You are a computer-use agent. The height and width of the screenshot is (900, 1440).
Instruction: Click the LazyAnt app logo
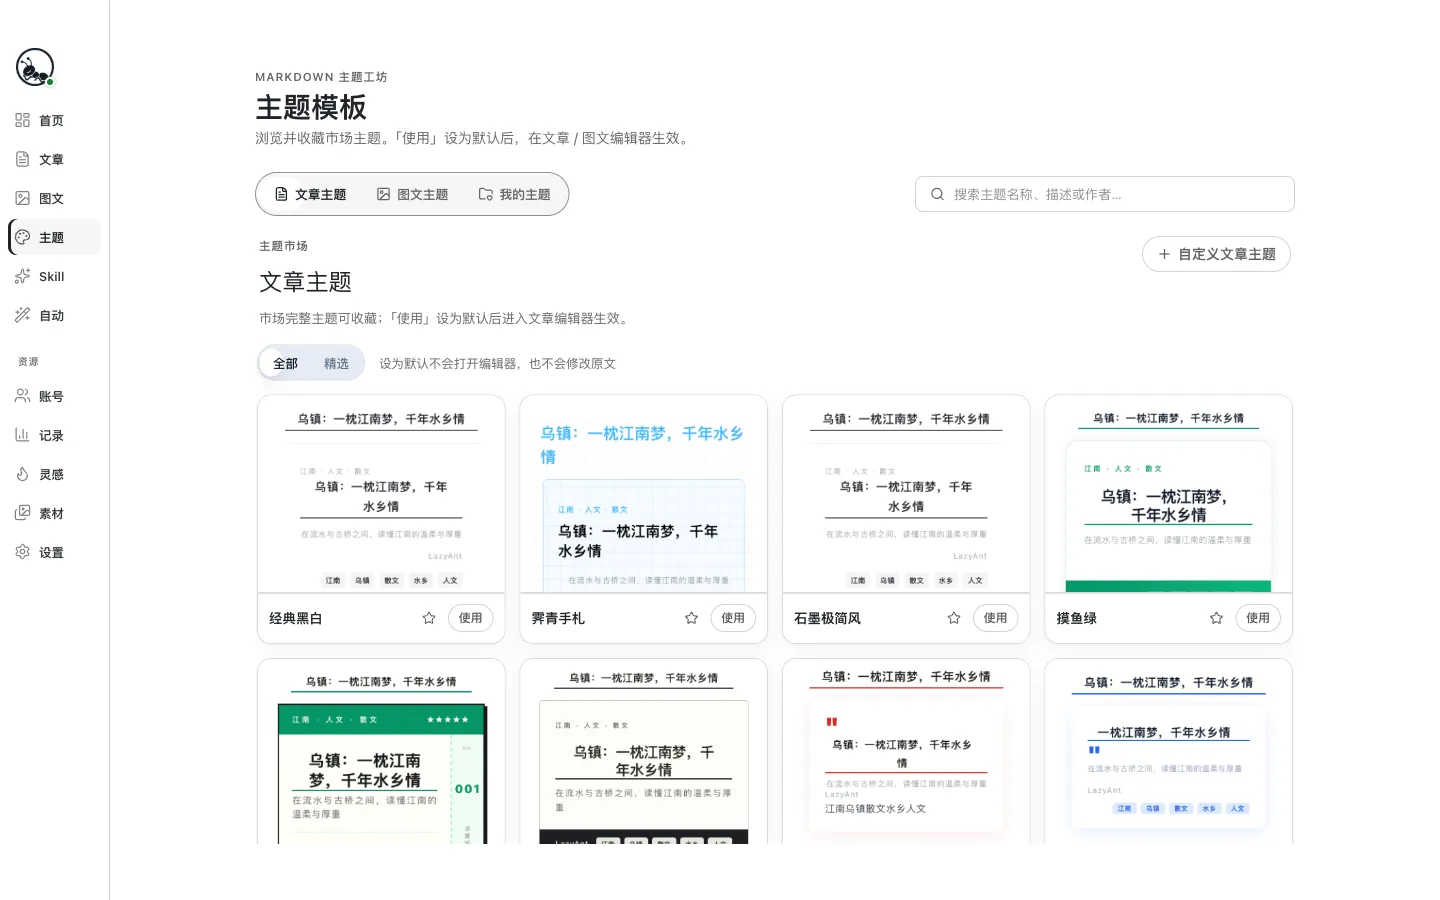[35, 67]
